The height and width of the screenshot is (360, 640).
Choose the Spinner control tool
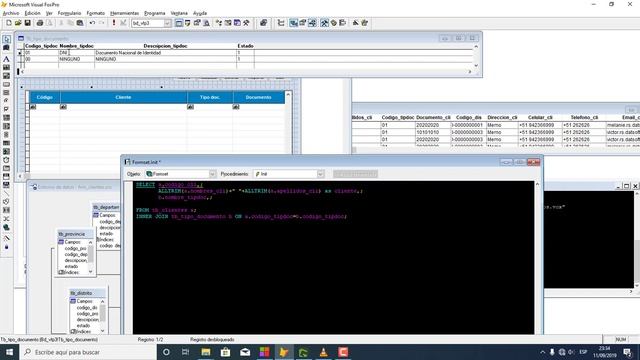[x=7, y=134]
